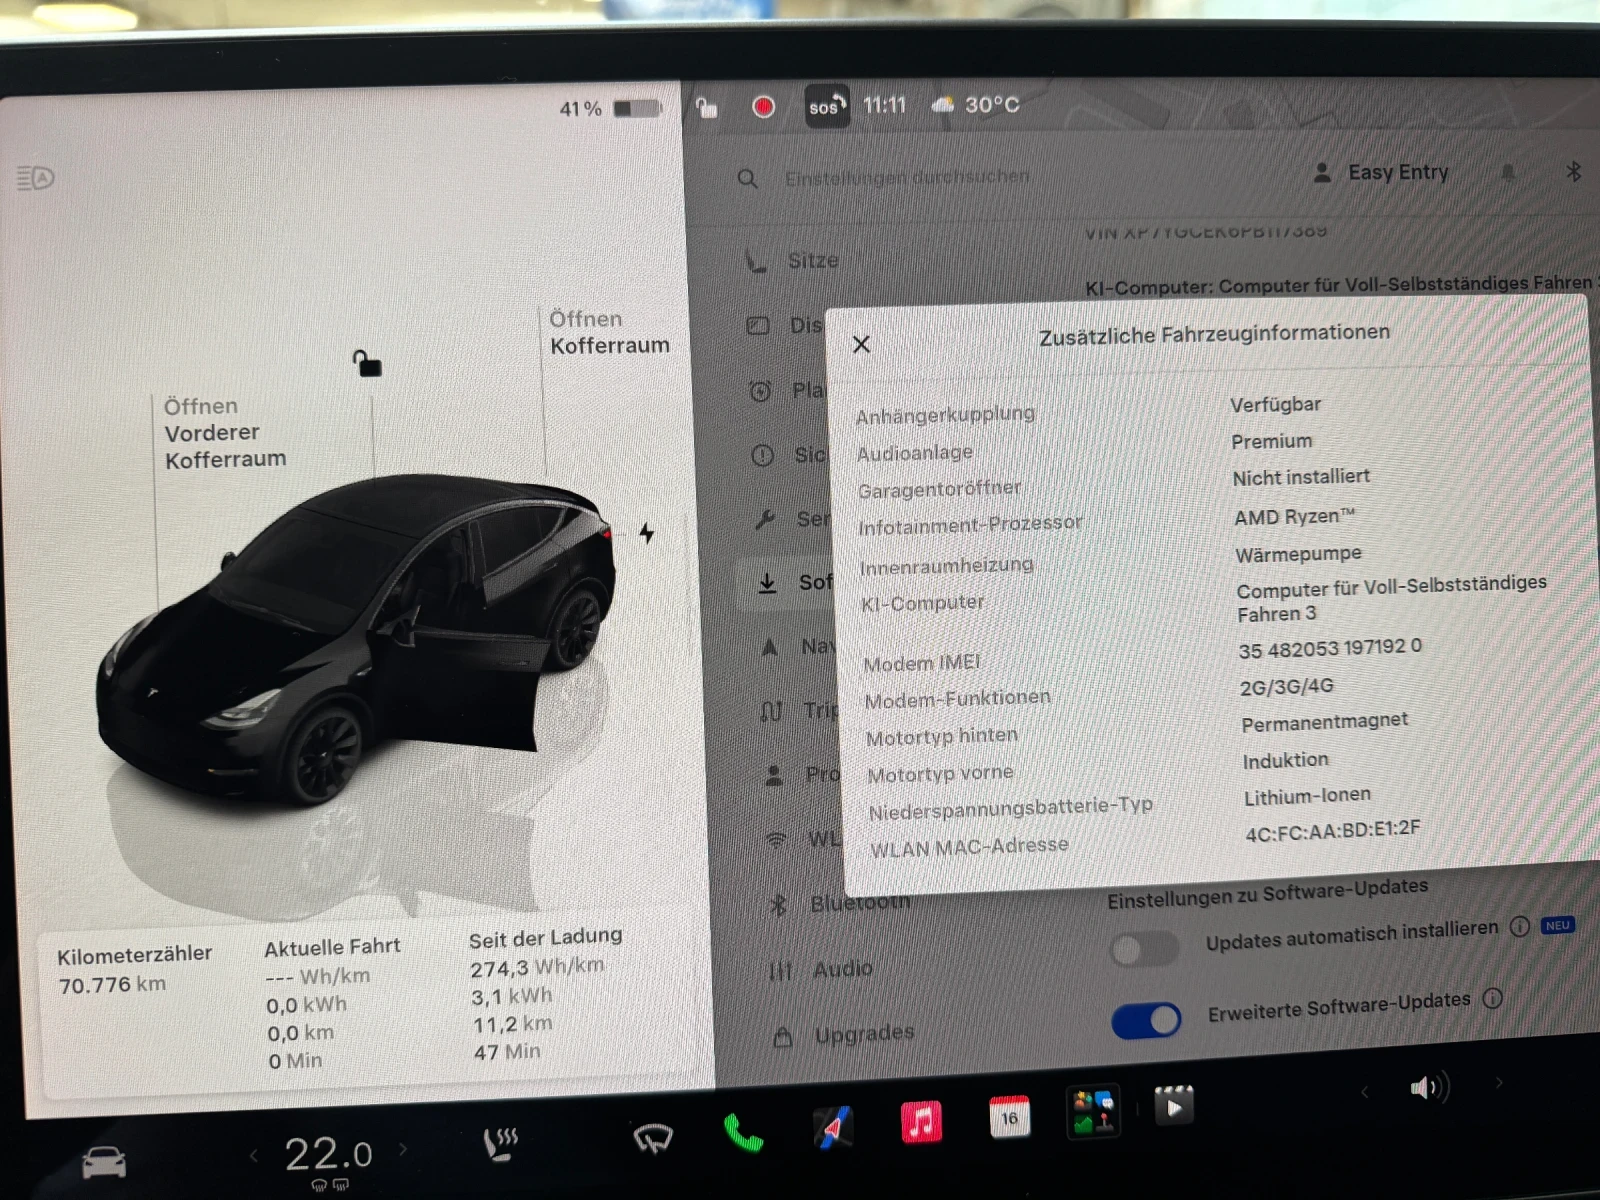Open the navigation maps app icon
Image resolution: width=1600 pixels, height=1200 pixels.
[832, 1127]
